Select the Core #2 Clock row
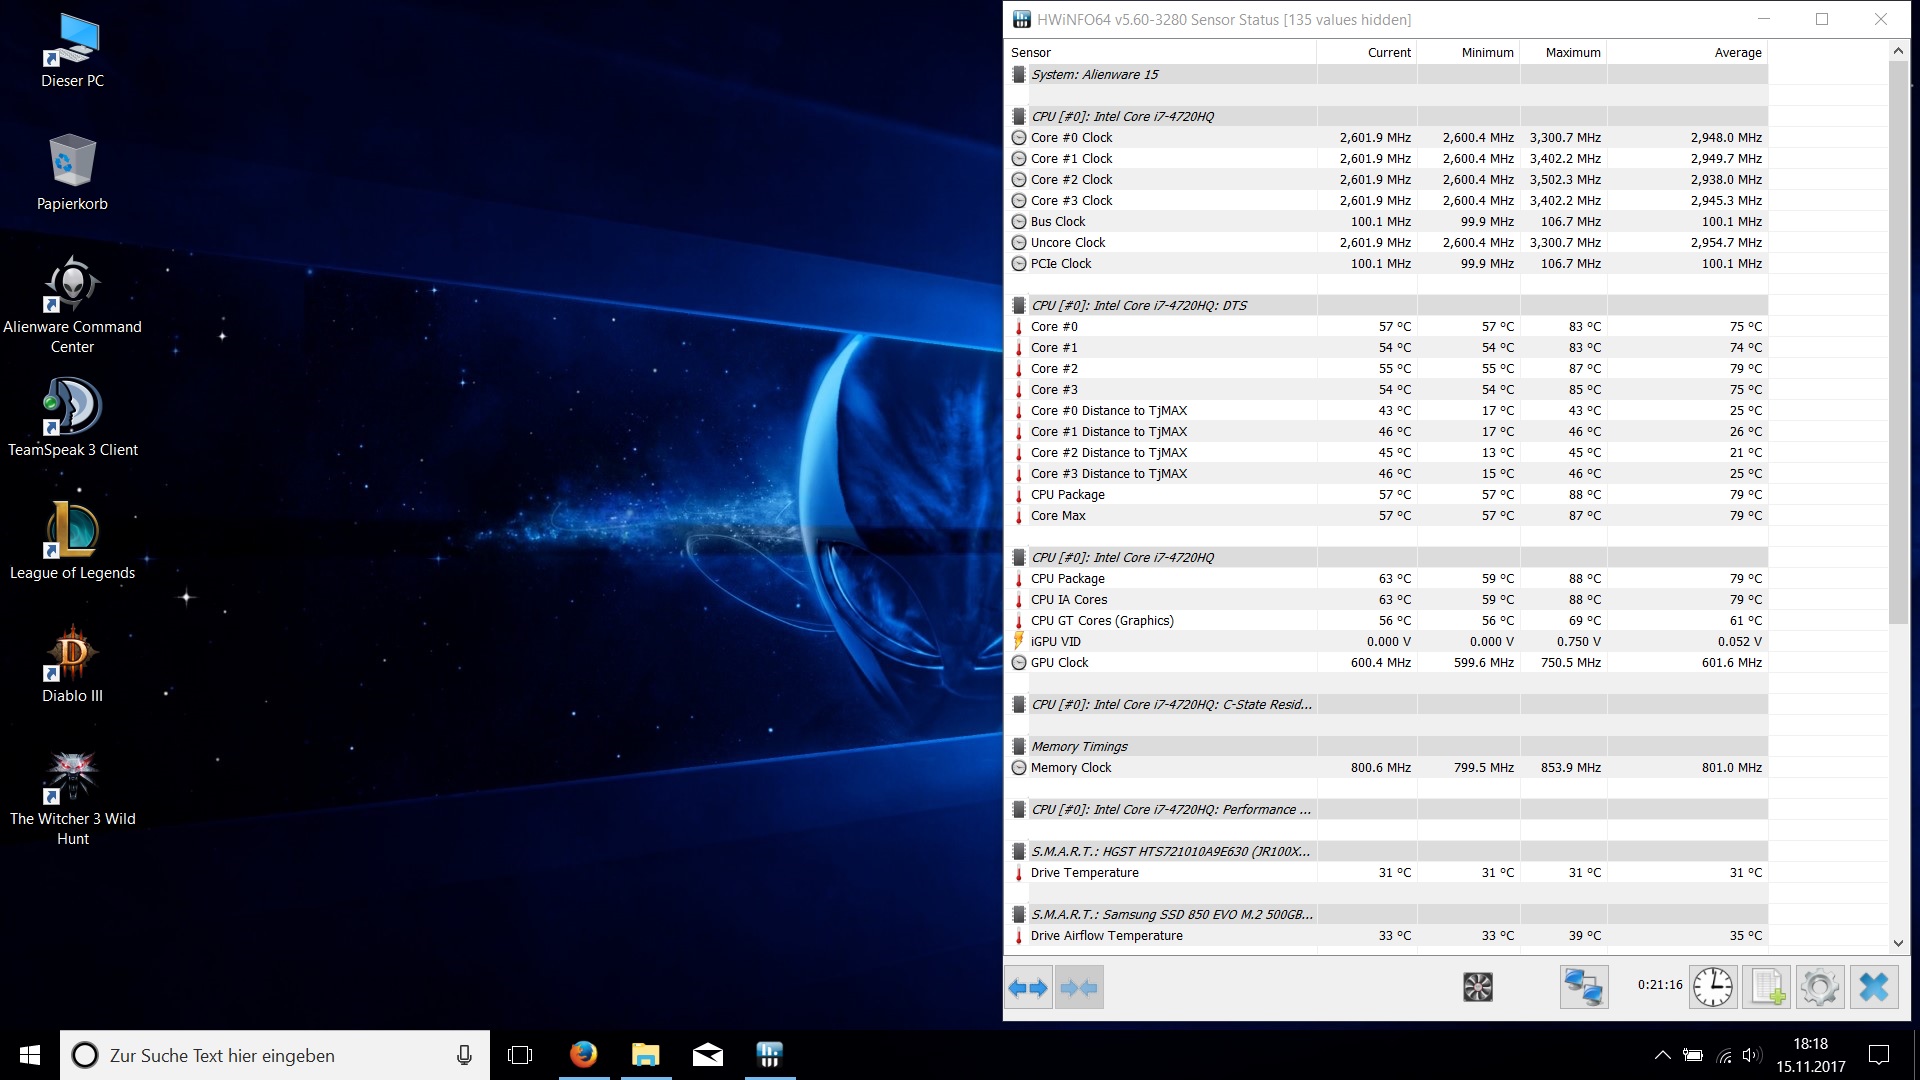The image size is (1920, 1080). (x=1071, y=179)
